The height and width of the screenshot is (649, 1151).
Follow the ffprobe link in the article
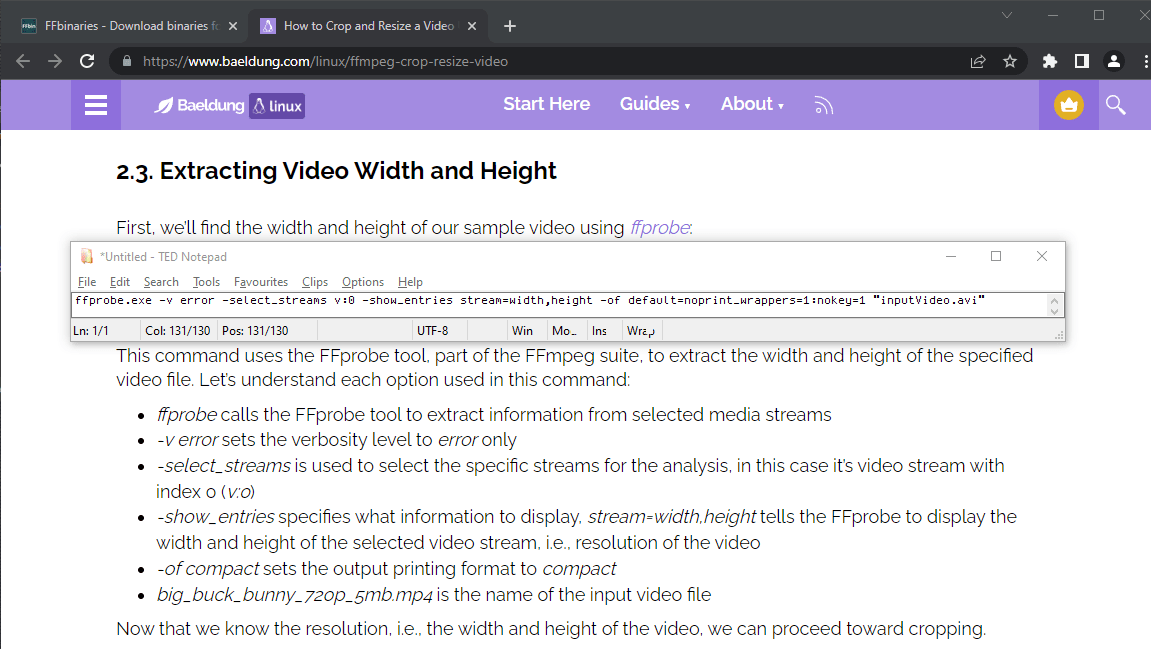click(660, 228)
